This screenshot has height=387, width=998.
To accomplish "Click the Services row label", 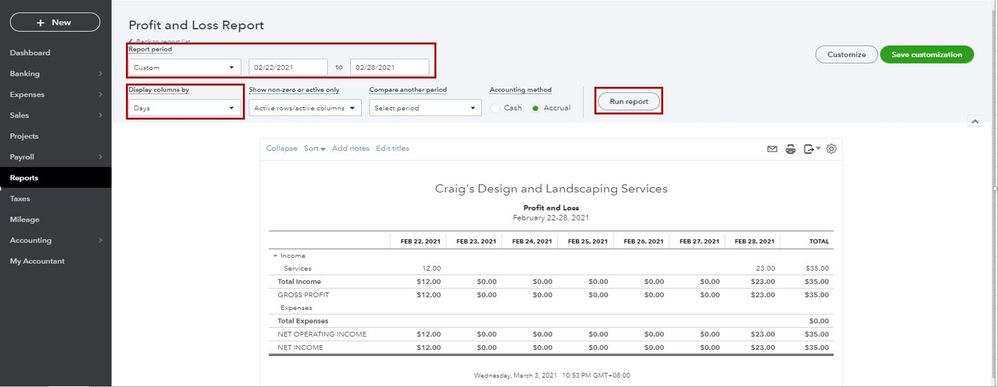I will (297, 269).
